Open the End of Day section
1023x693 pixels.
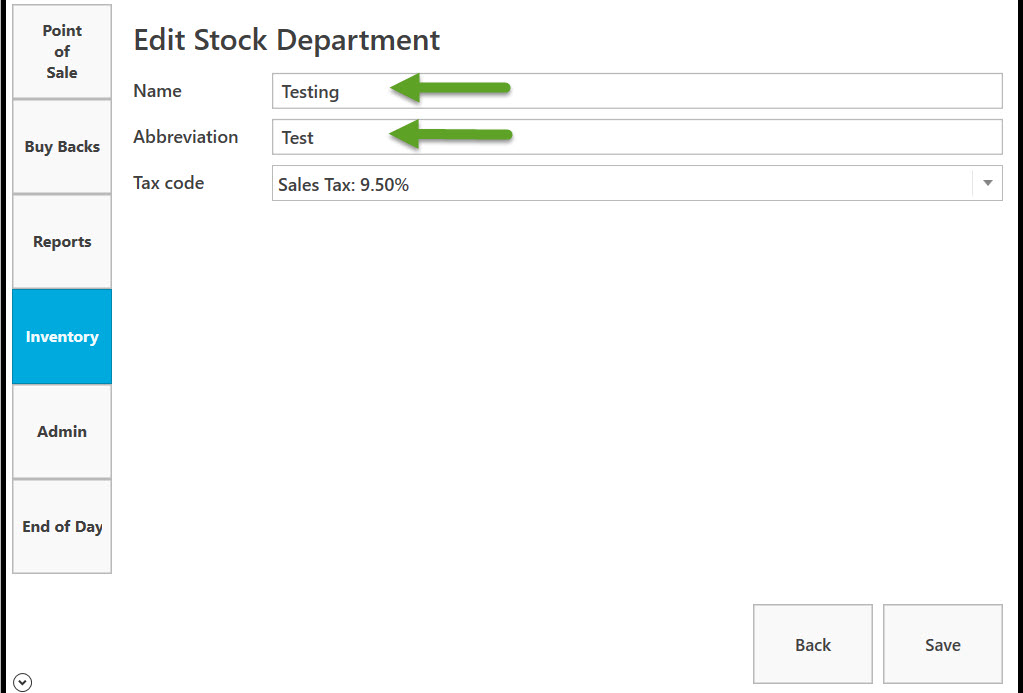[x=62, y=527]
